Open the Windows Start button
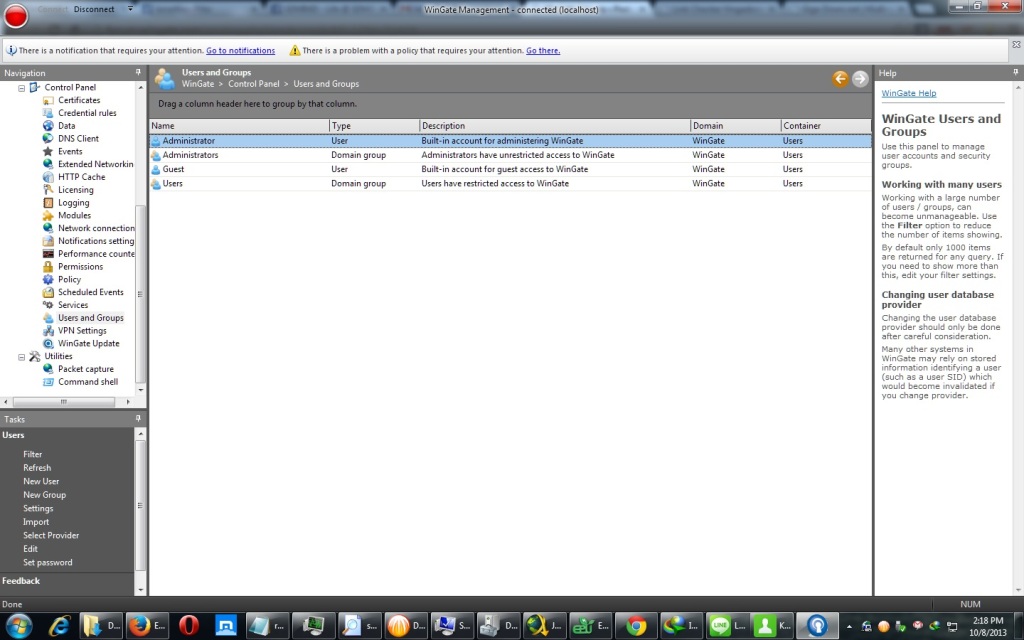The image size is (1024, 640). pyautogui.click(x=18, y=626)
